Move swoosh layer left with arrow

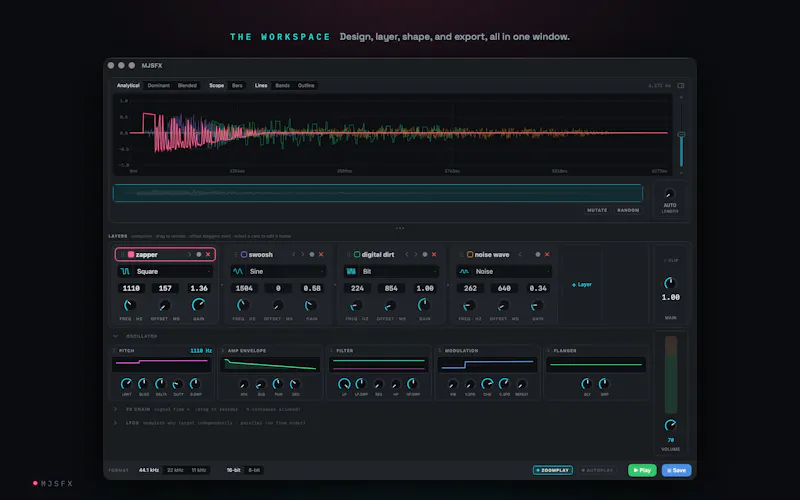294,255
